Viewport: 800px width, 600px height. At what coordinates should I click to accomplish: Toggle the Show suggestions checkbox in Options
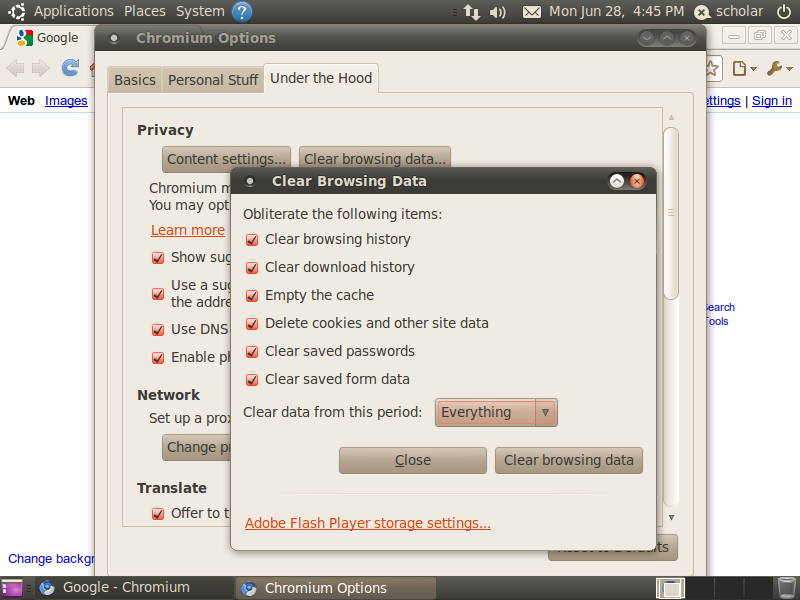(x=158, y=258)
